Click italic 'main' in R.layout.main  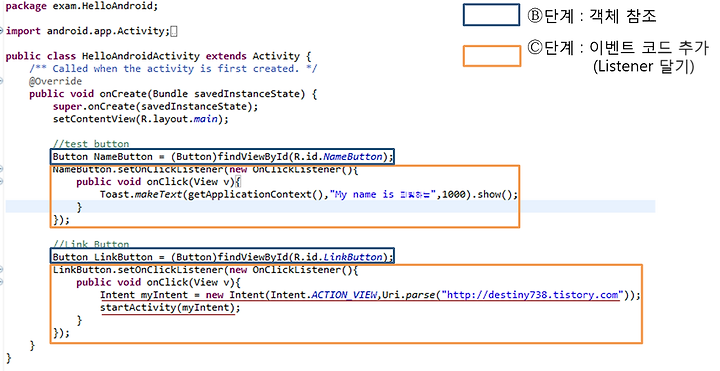[x=205, y=119]
